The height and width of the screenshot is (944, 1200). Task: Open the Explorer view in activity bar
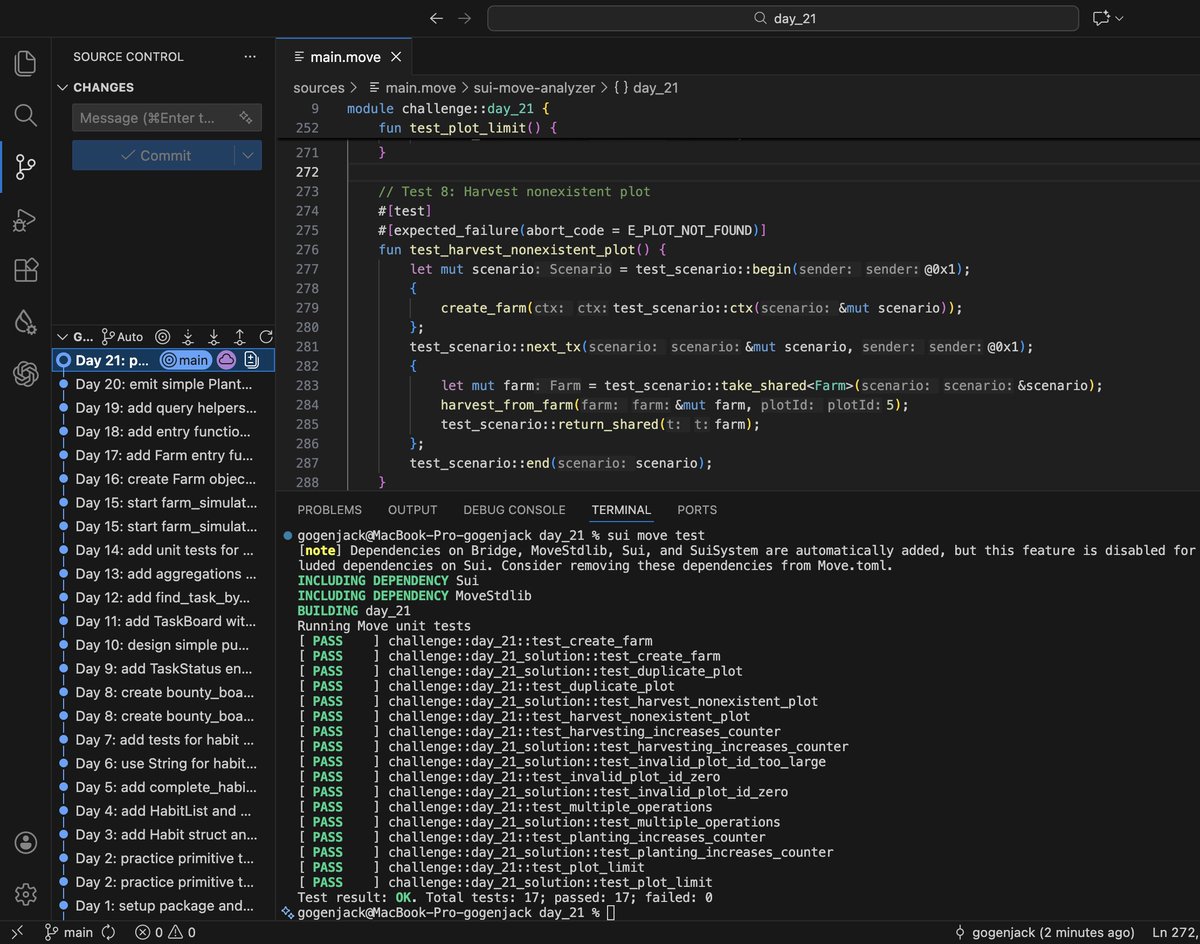tap(26, 63)
